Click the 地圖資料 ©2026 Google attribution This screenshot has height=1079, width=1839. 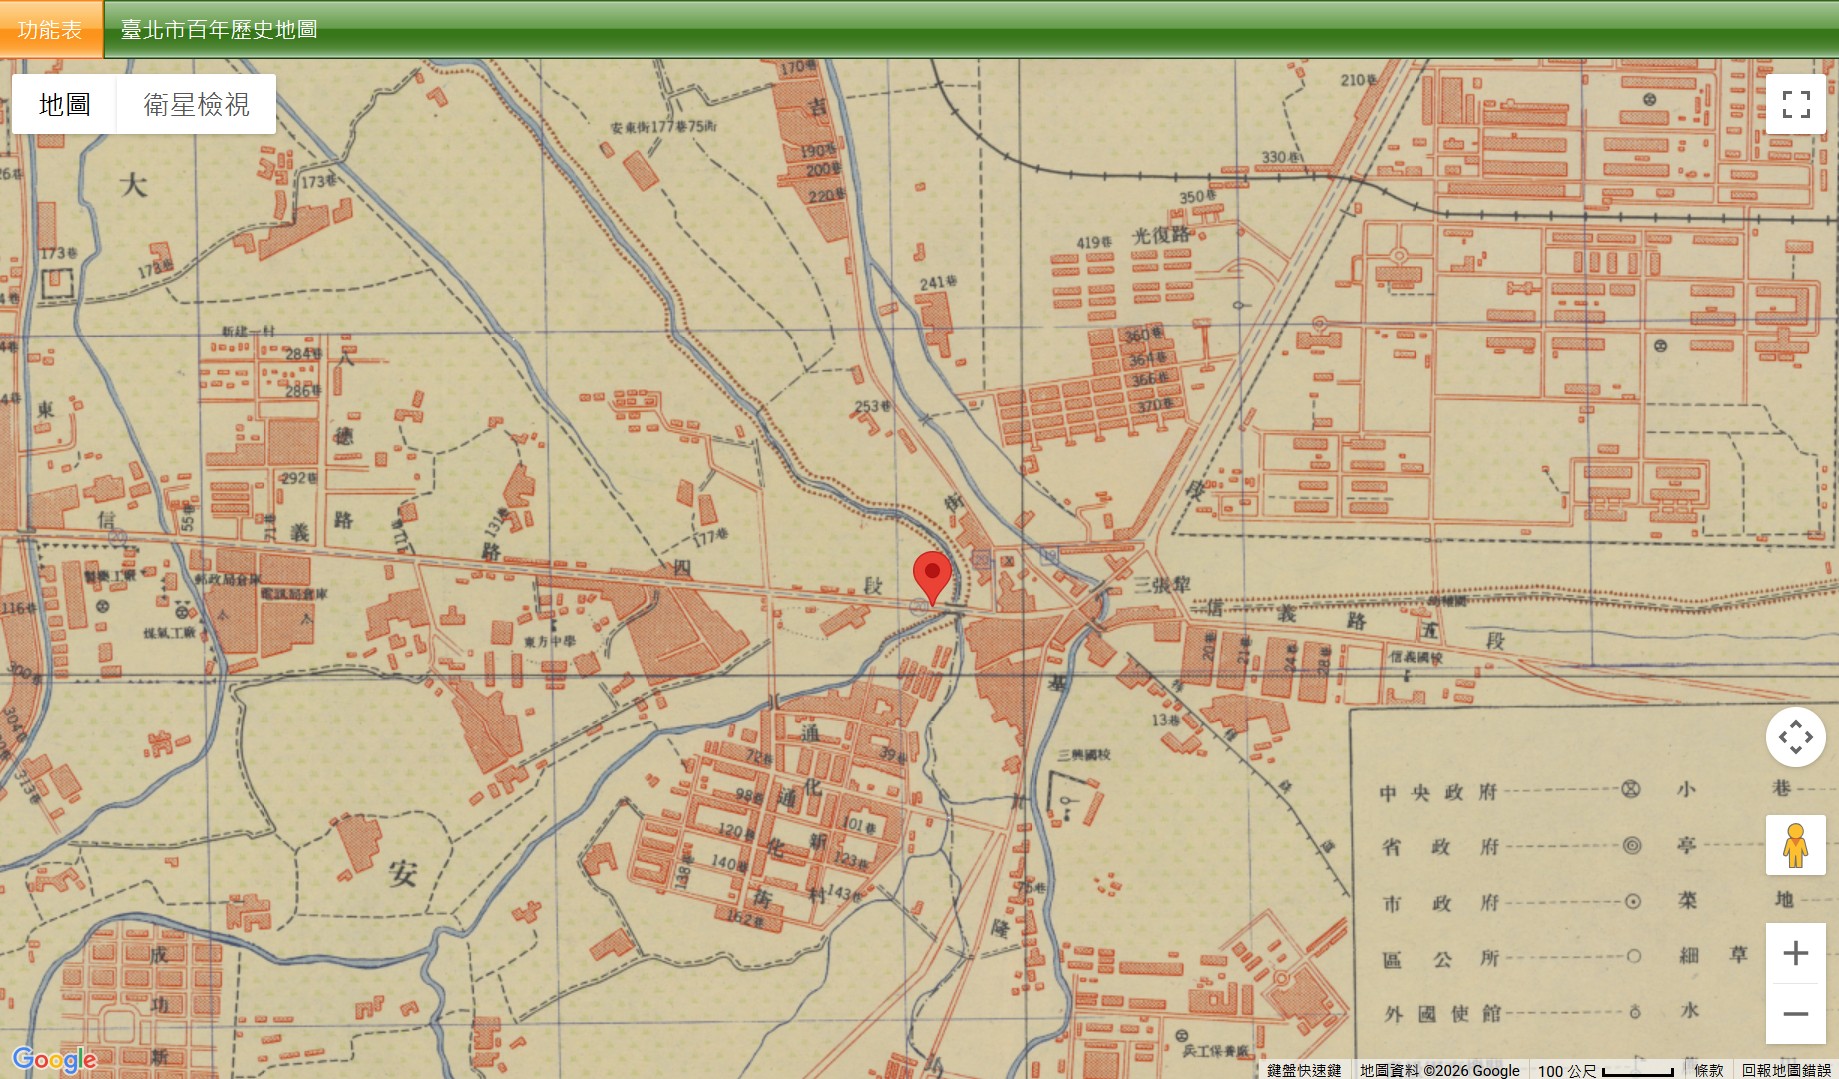(1439, 1070)
